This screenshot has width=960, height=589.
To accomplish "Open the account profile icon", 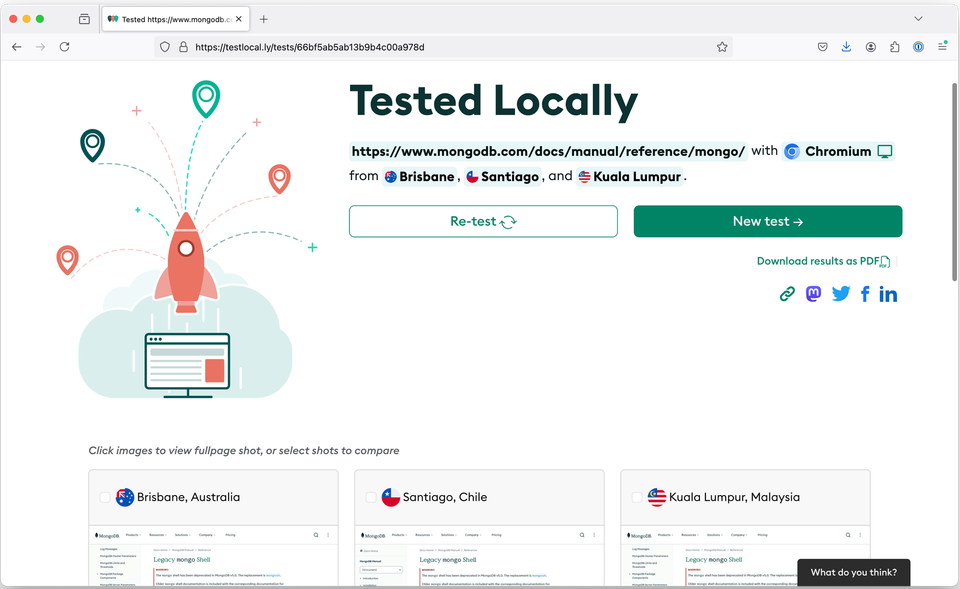I will [871, 47].
